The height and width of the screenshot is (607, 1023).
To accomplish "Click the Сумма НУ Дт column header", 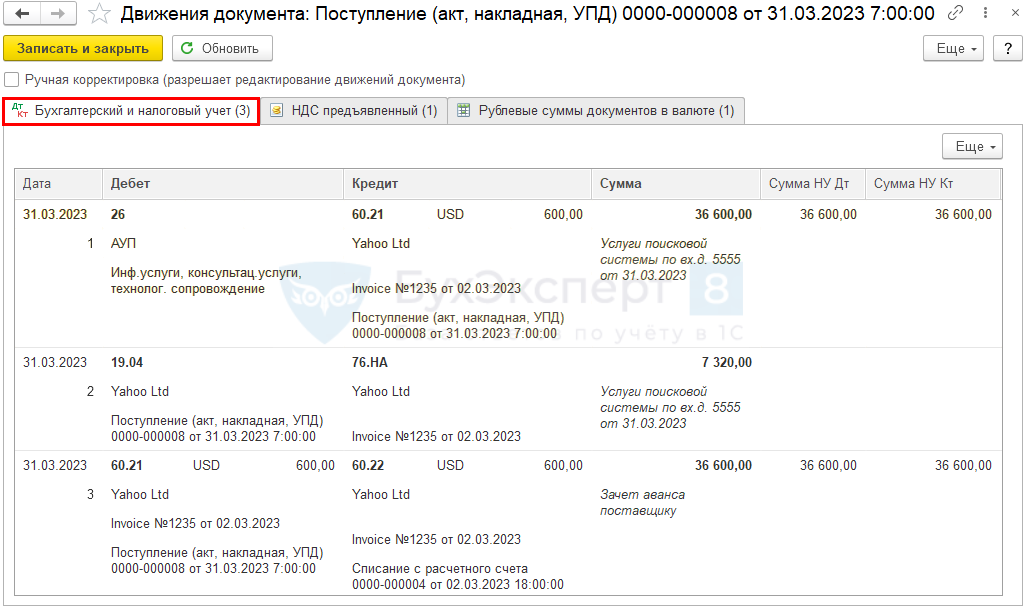I will [813, 184].
